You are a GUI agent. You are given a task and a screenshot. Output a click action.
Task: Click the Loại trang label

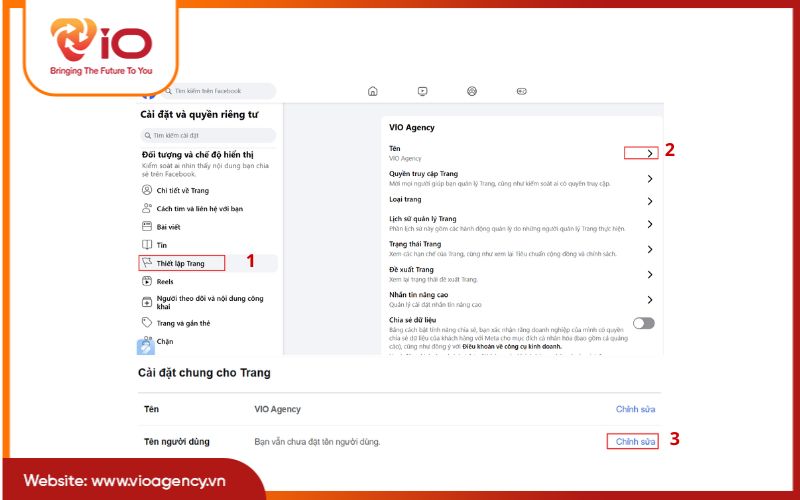[x=405, y=199]
